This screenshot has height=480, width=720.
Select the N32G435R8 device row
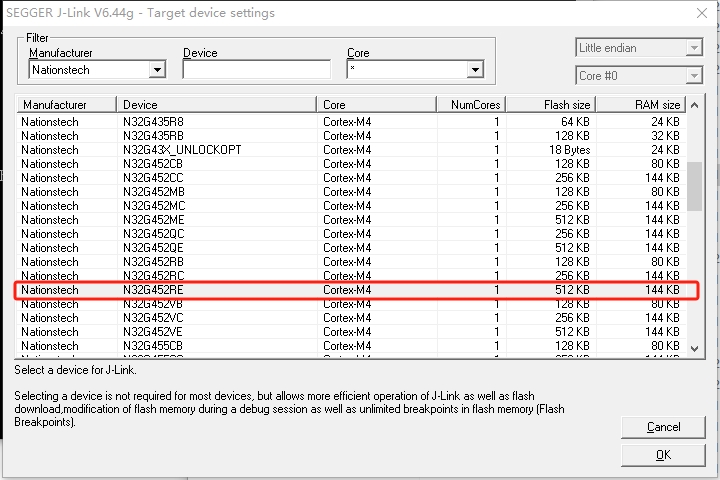point(352,122)
